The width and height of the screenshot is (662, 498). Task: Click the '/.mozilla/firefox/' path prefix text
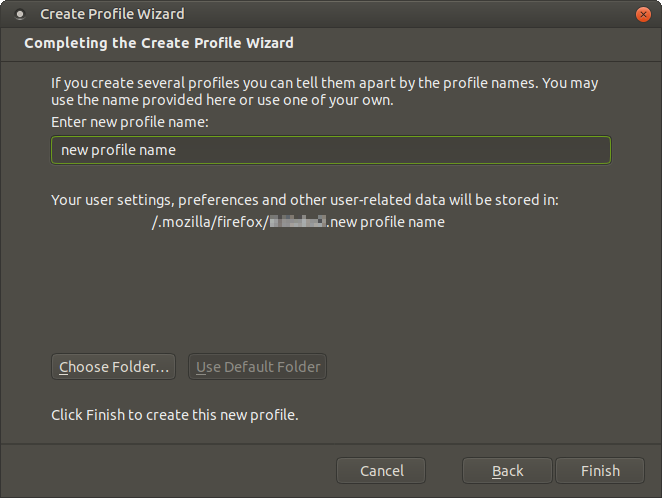(x=210, y=222)
